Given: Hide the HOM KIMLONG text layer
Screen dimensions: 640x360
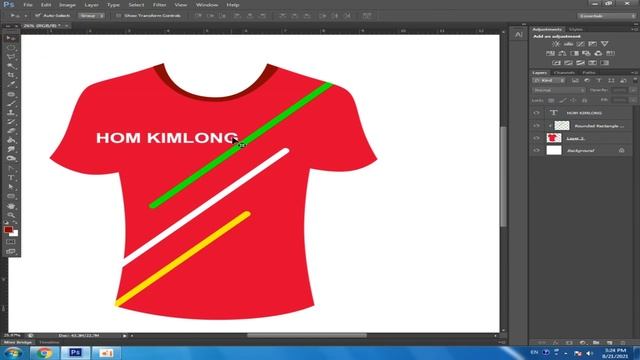Looking at the screenshot, I should point(536,113).
